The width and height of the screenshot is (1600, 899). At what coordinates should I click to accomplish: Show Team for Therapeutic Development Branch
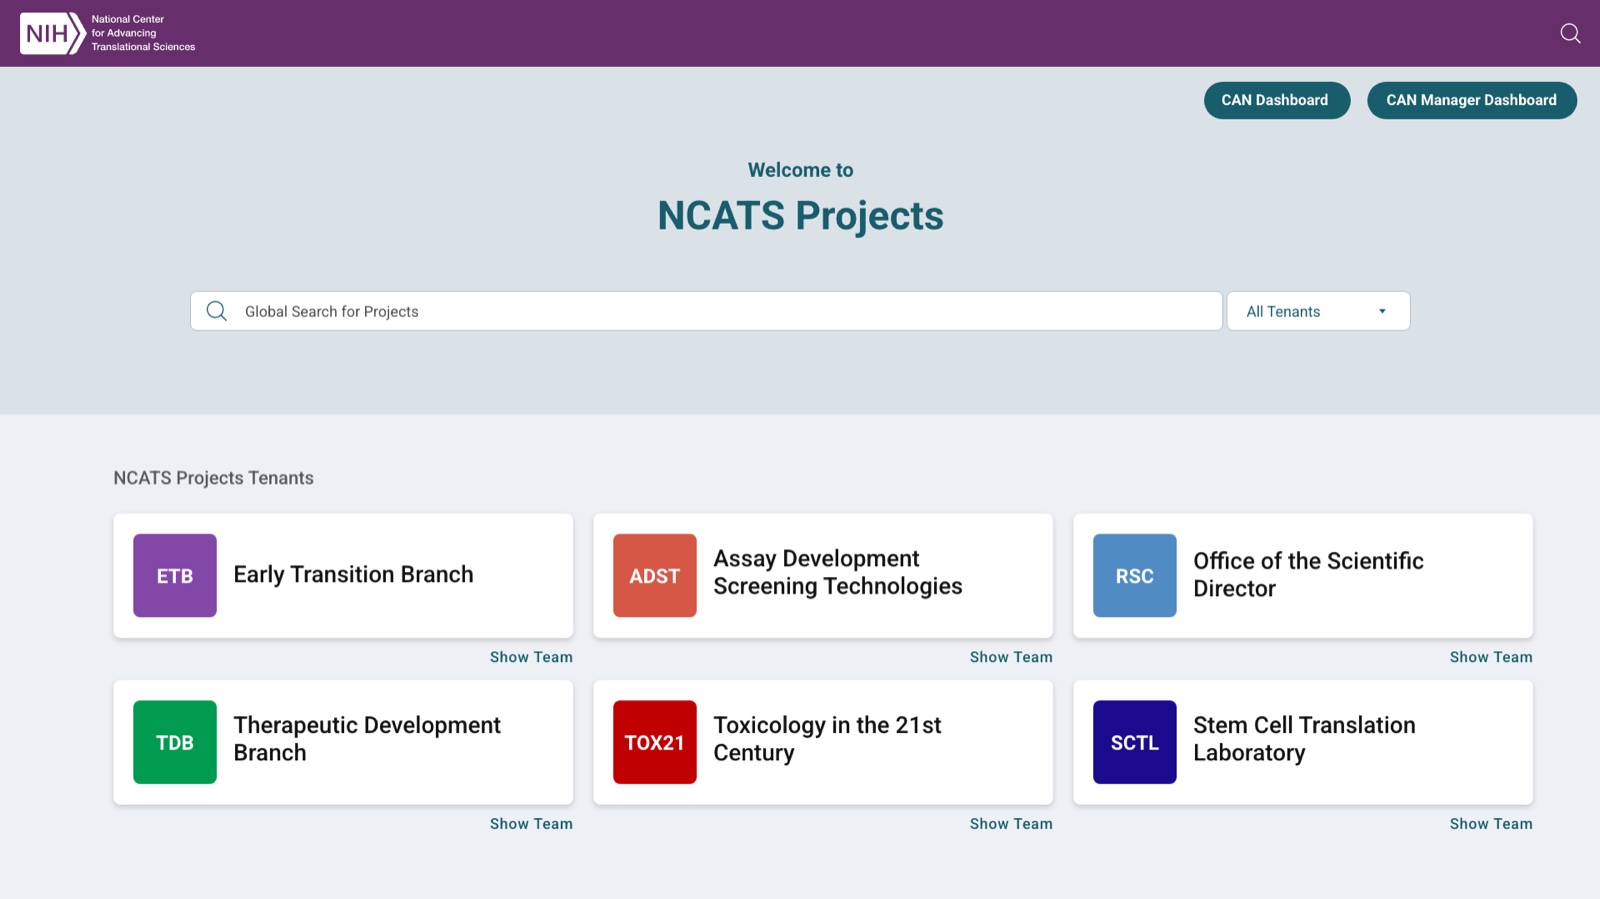[531, 824]
